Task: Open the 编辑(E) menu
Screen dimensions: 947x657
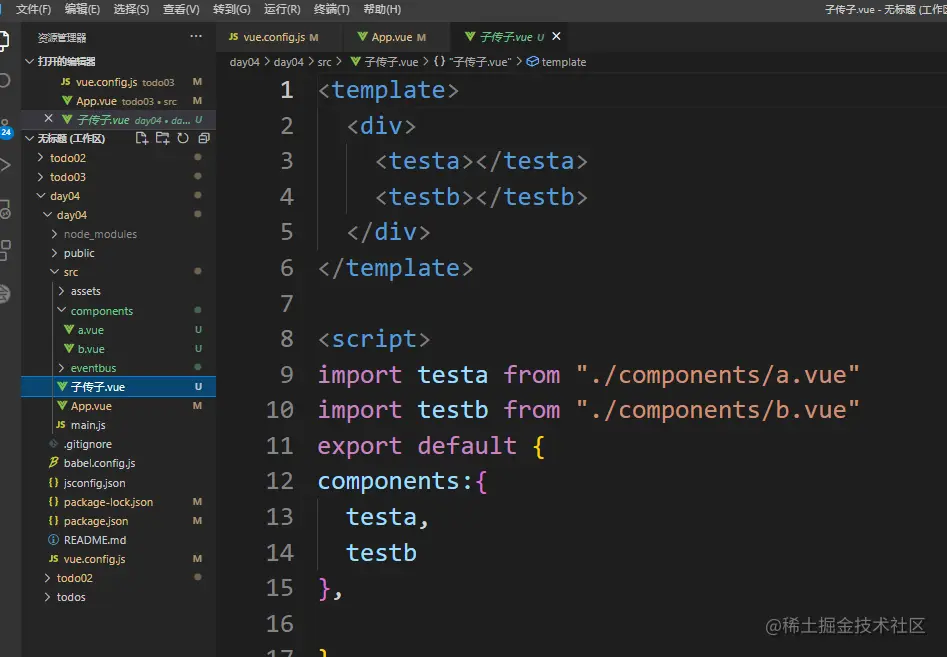Action: click(82, 9)
